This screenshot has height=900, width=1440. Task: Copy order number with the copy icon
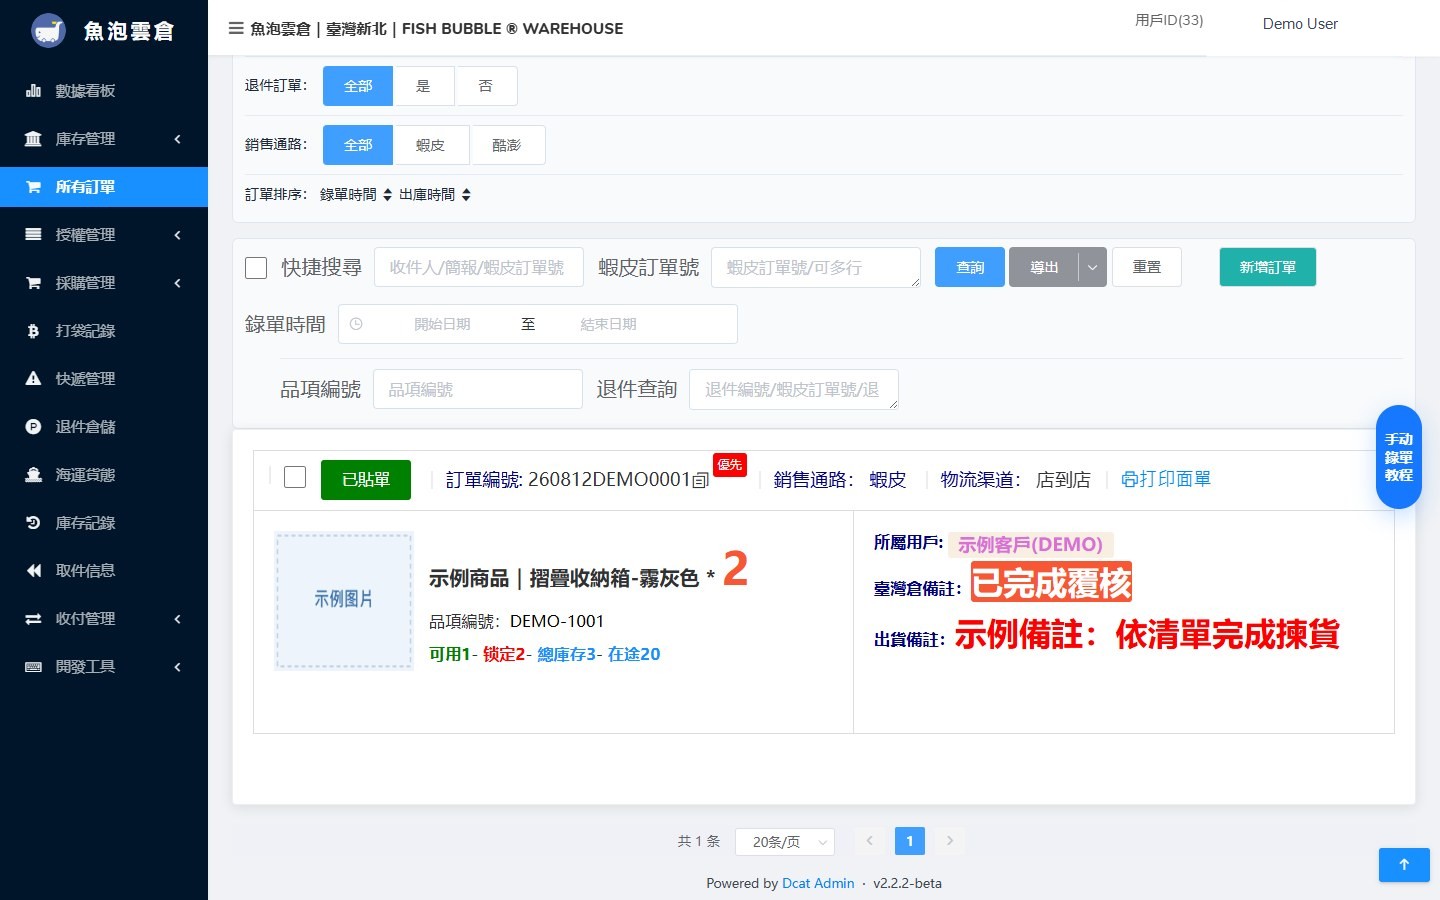pyautogui.click(x=701, y=480)
